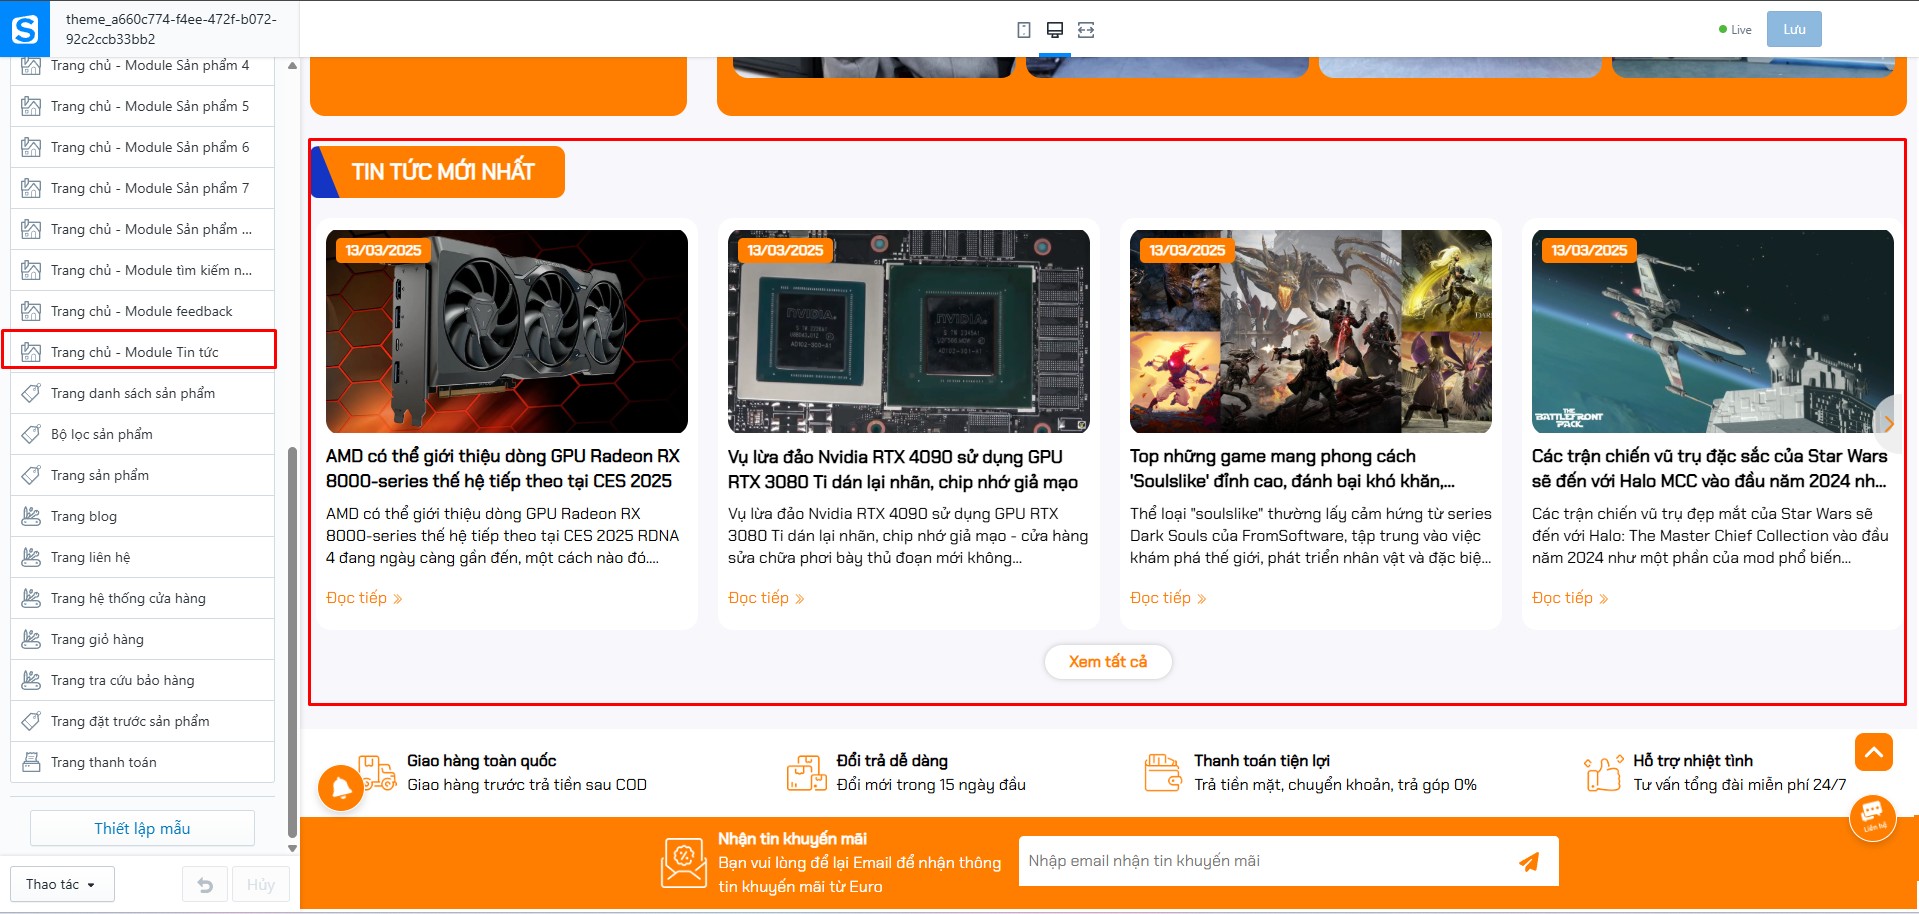Click the tag icon beside Bộ lọc sản phẩm
Viewport: 1919px width, 914px height.
(31, 434)
